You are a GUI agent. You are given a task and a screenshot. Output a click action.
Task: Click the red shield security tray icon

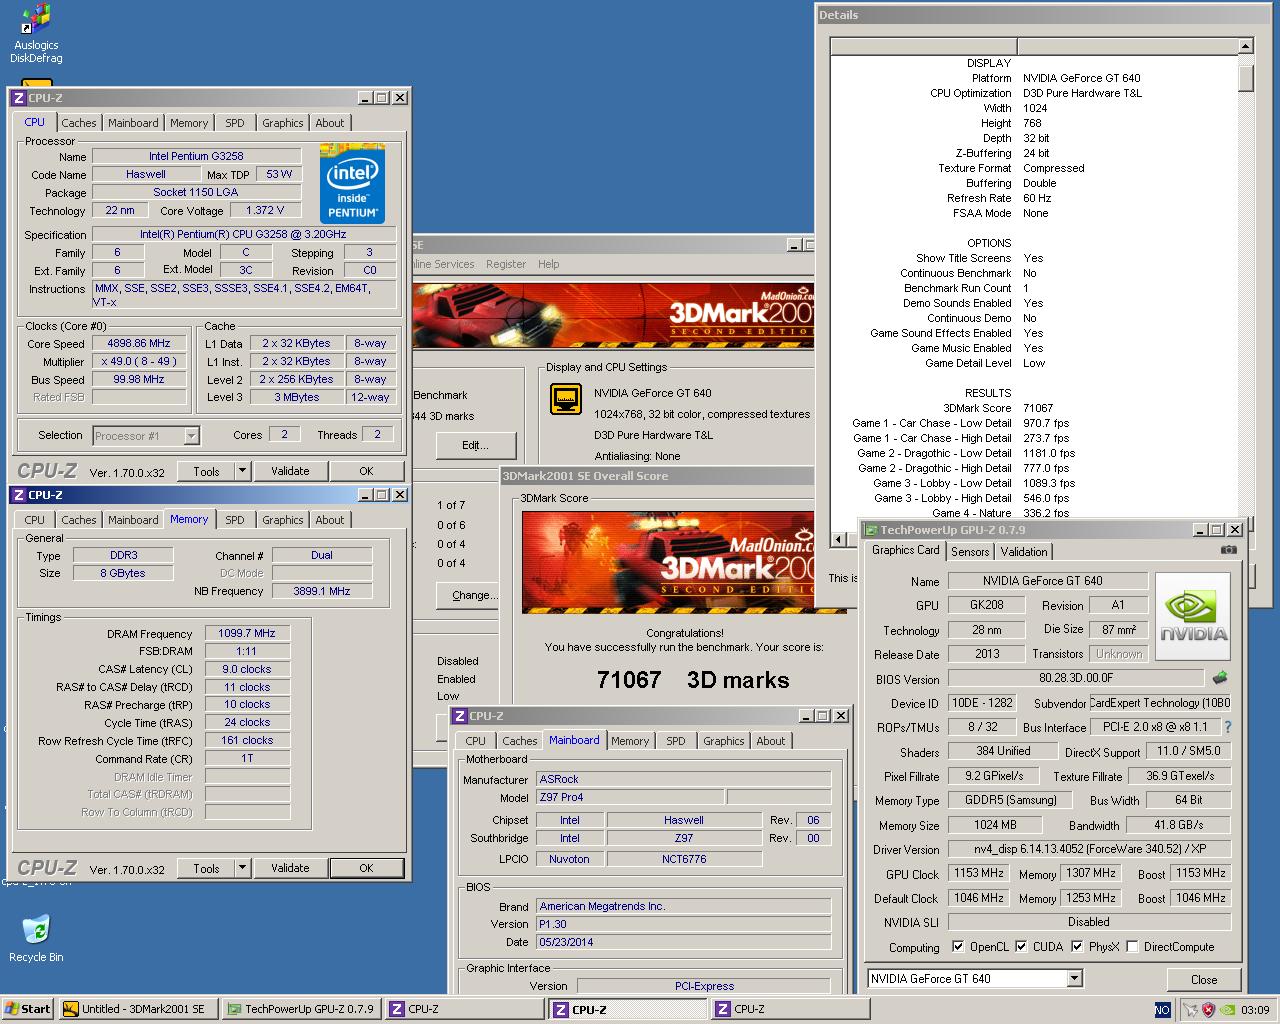pyautogui.click(x=1208, y=1010)
